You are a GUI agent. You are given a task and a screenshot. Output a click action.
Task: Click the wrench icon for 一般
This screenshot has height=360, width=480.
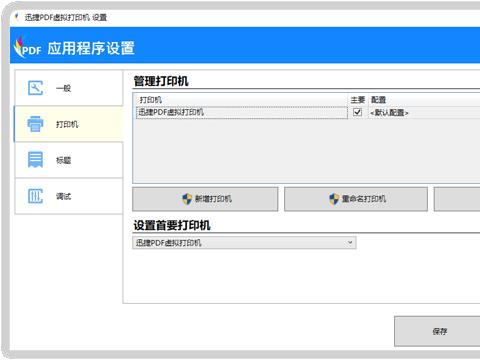(x=35, y=88)
